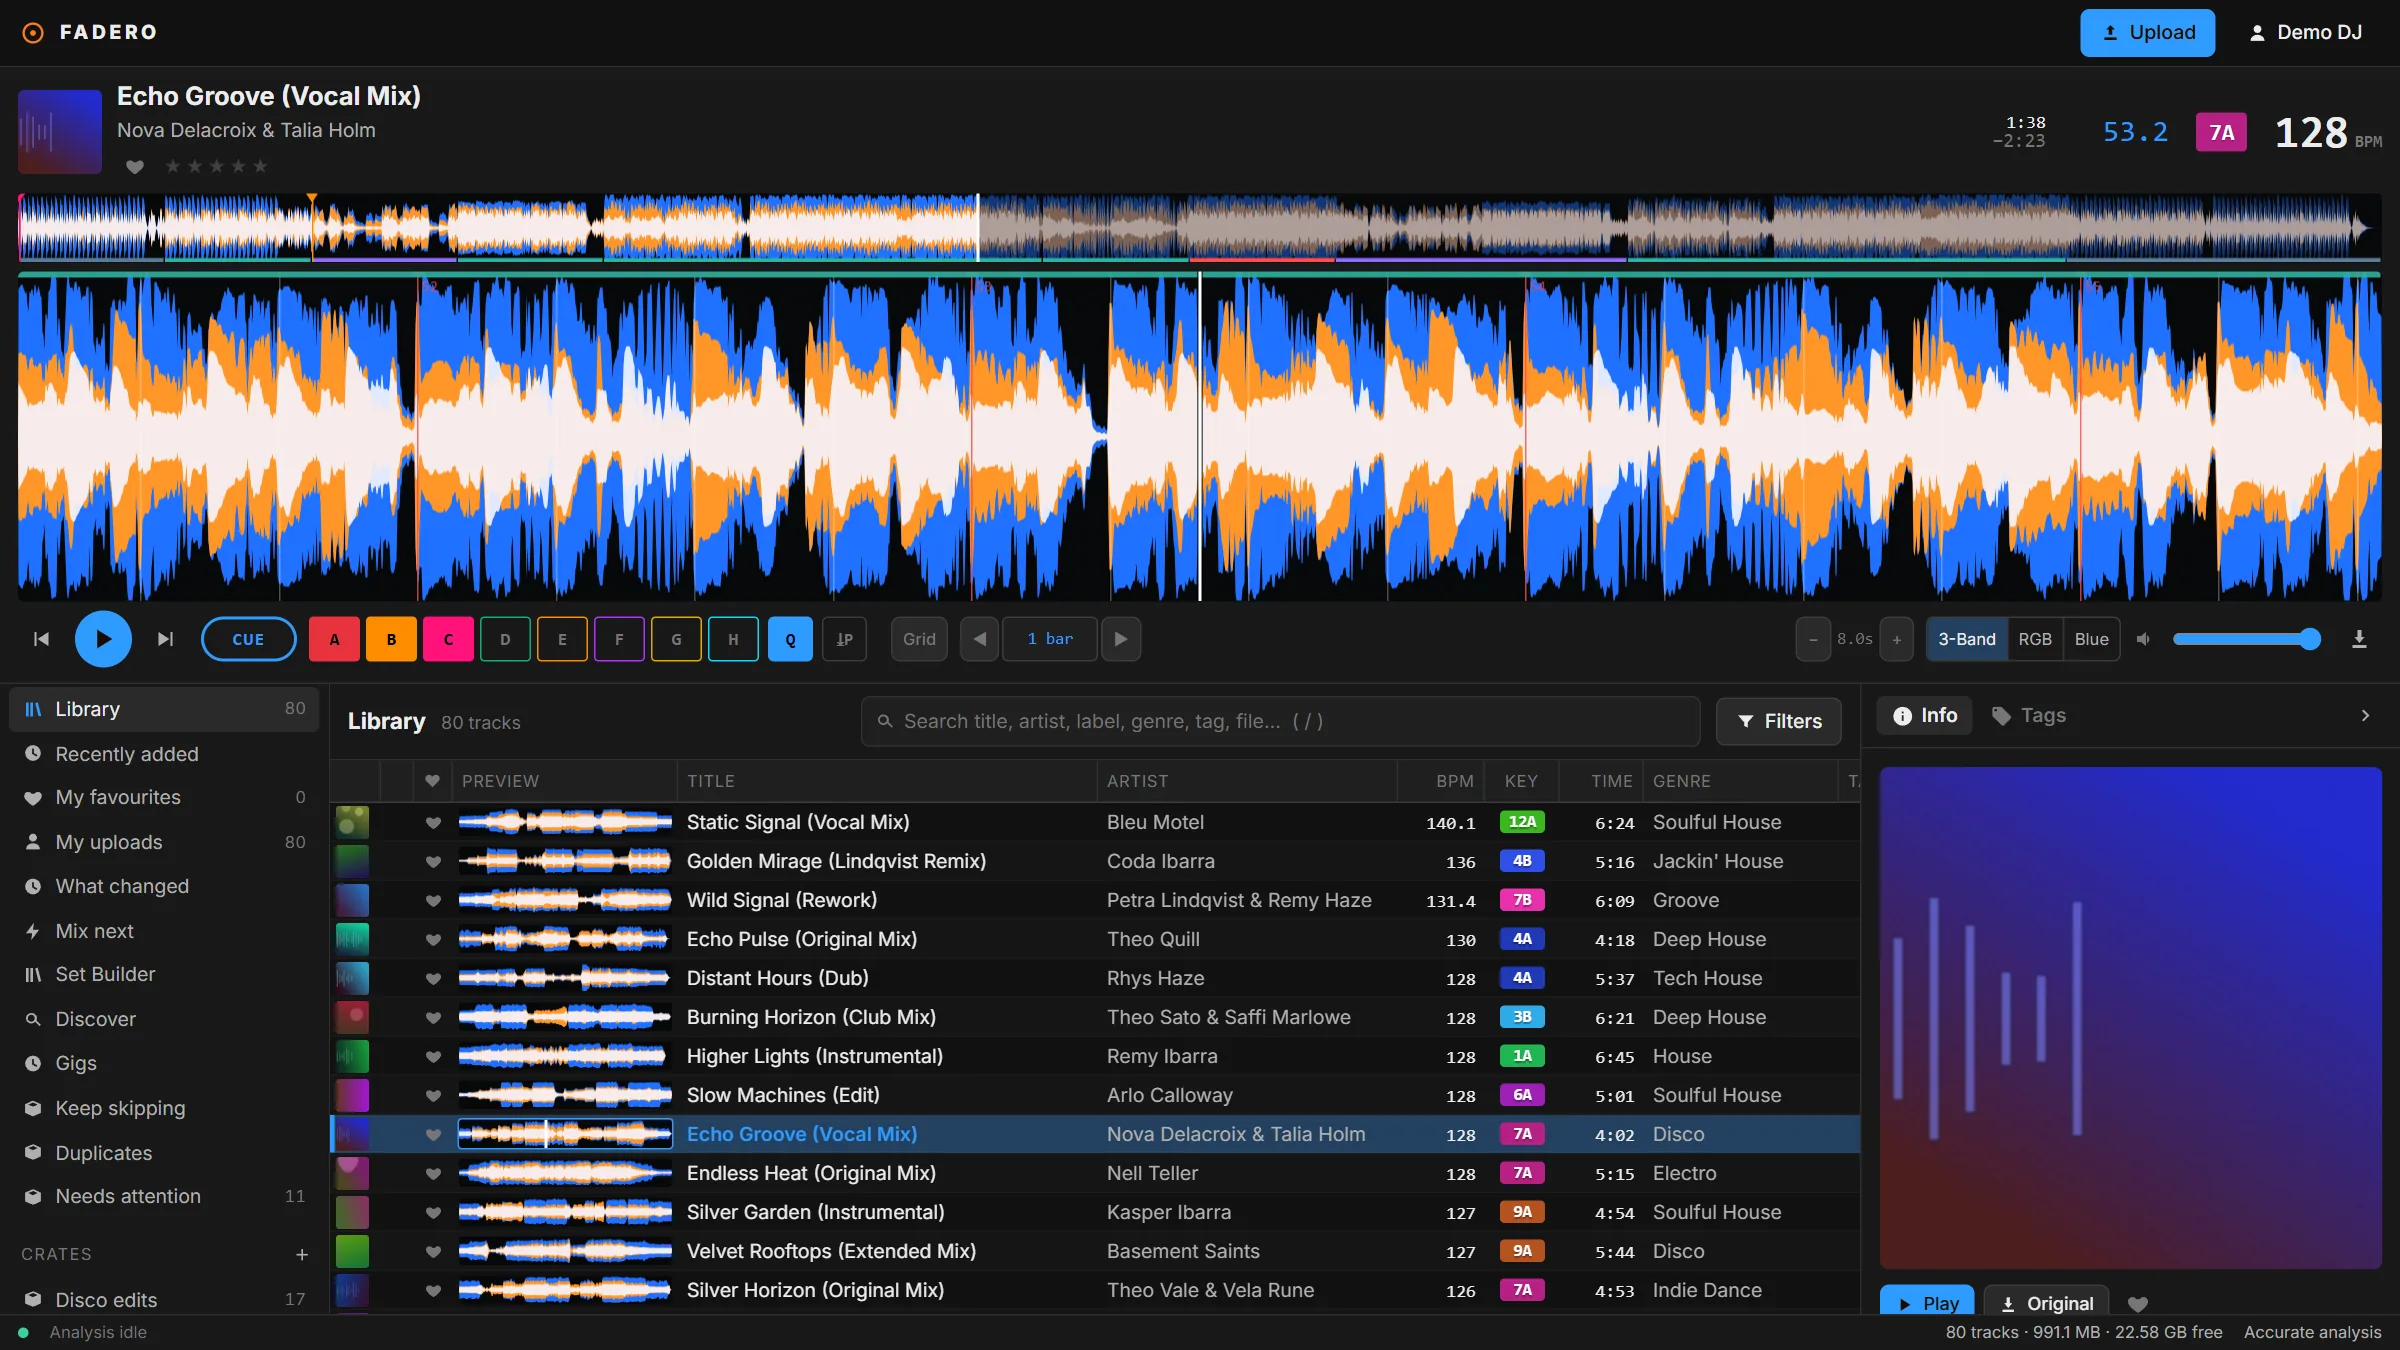Screen dimensions: 2400x1350
Task: Open Mix next in sidebar
Action: pyautogui.click(x=164, y=931)
